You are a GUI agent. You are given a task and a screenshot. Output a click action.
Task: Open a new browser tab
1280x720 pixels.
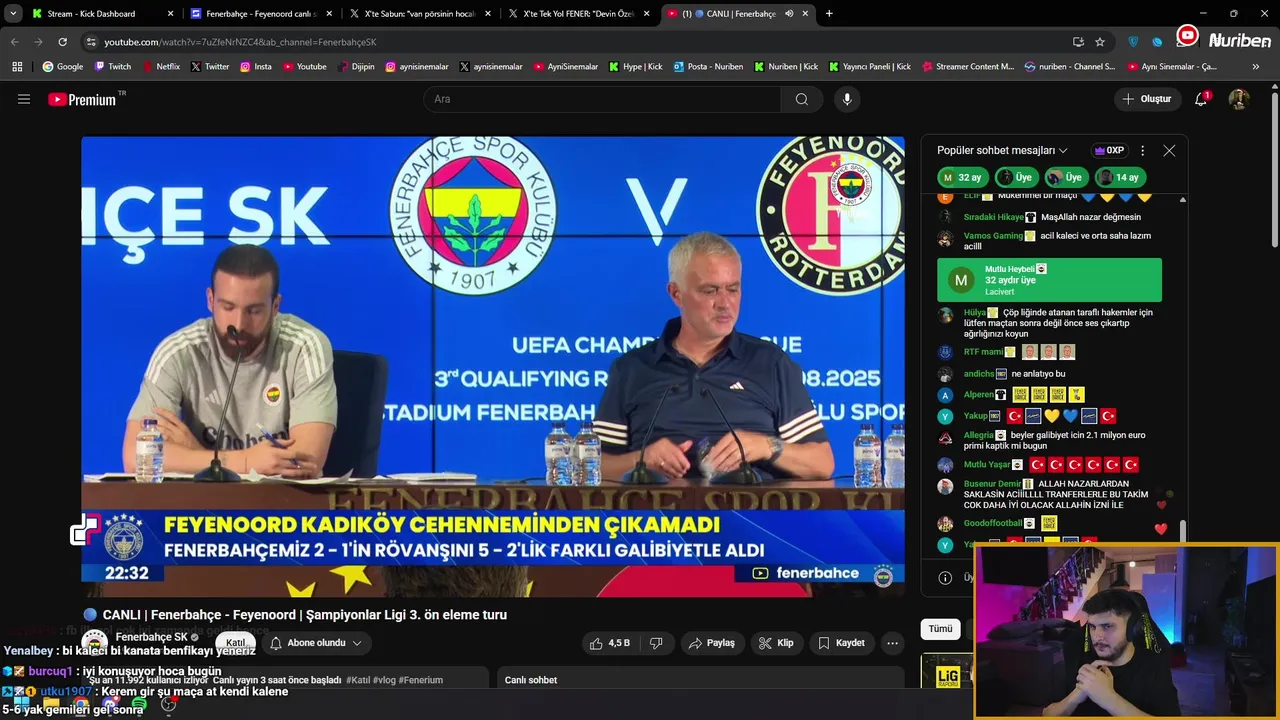pyautogui.click(x=829, y=14)
